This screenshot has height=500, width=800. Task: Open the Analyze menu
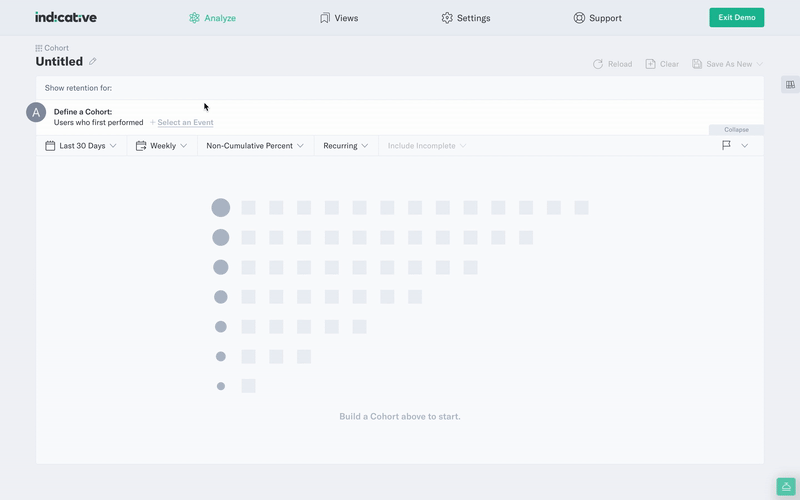[x=212, y=18]
